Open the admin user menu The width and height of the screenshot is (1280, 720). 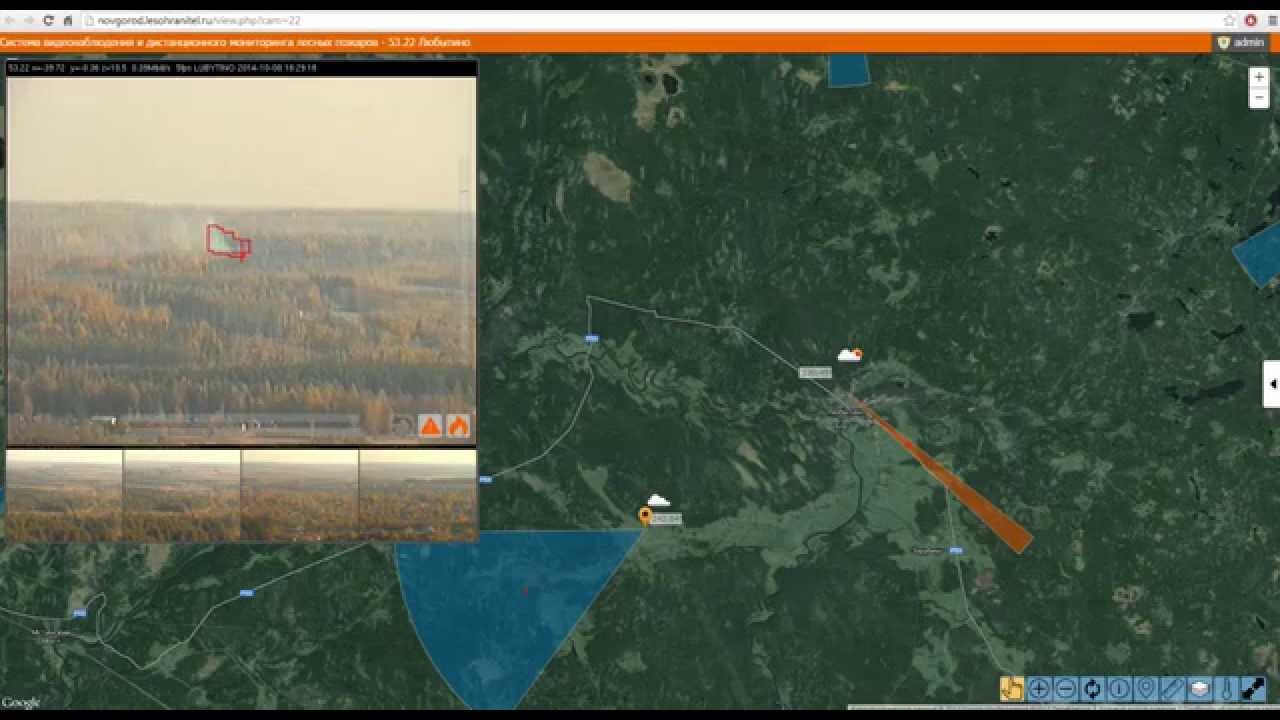(x=1241, y=43)
